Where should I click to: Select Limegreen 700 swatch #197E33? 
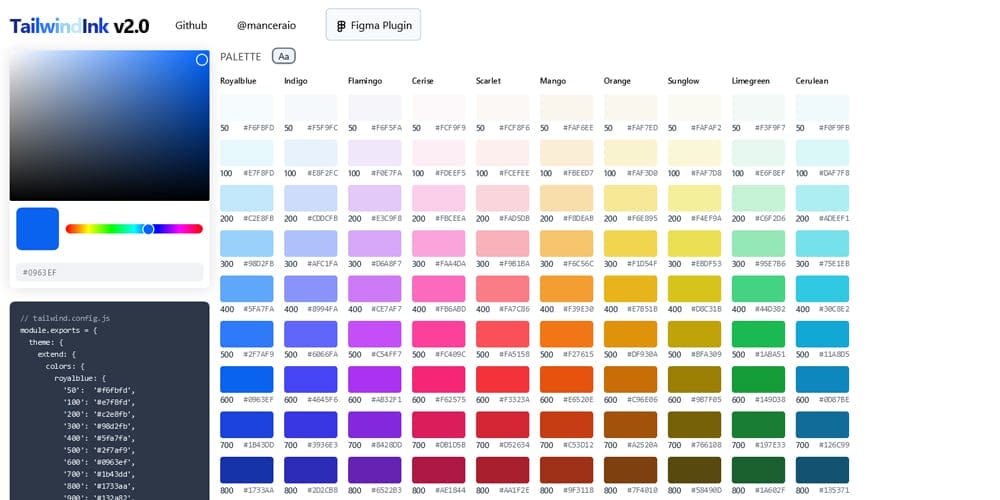759,425
